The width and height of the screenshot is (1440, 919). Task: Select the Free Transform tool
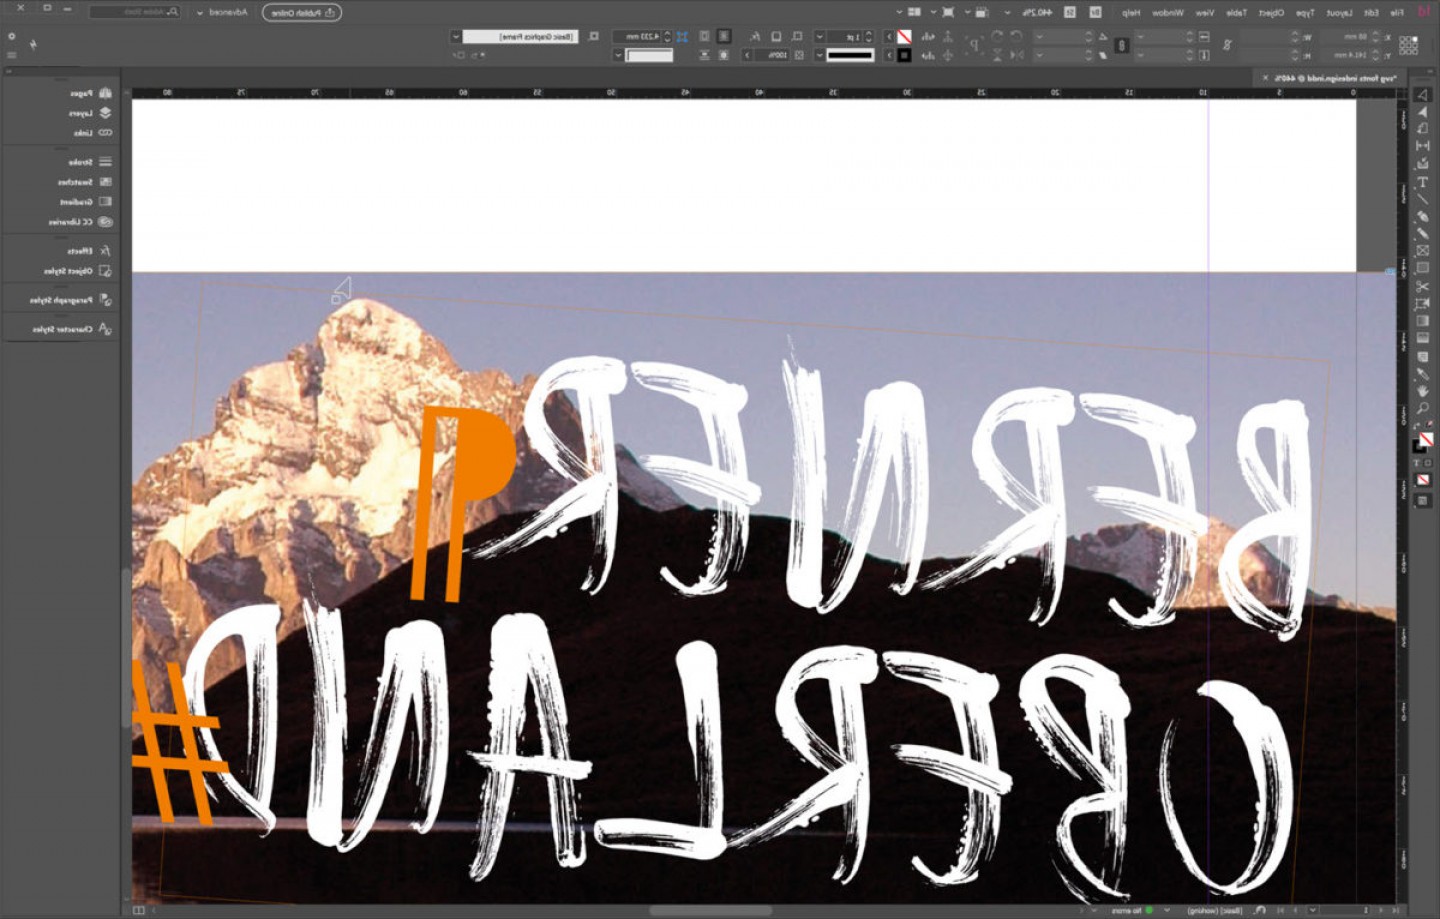[x=1422, y=303]
